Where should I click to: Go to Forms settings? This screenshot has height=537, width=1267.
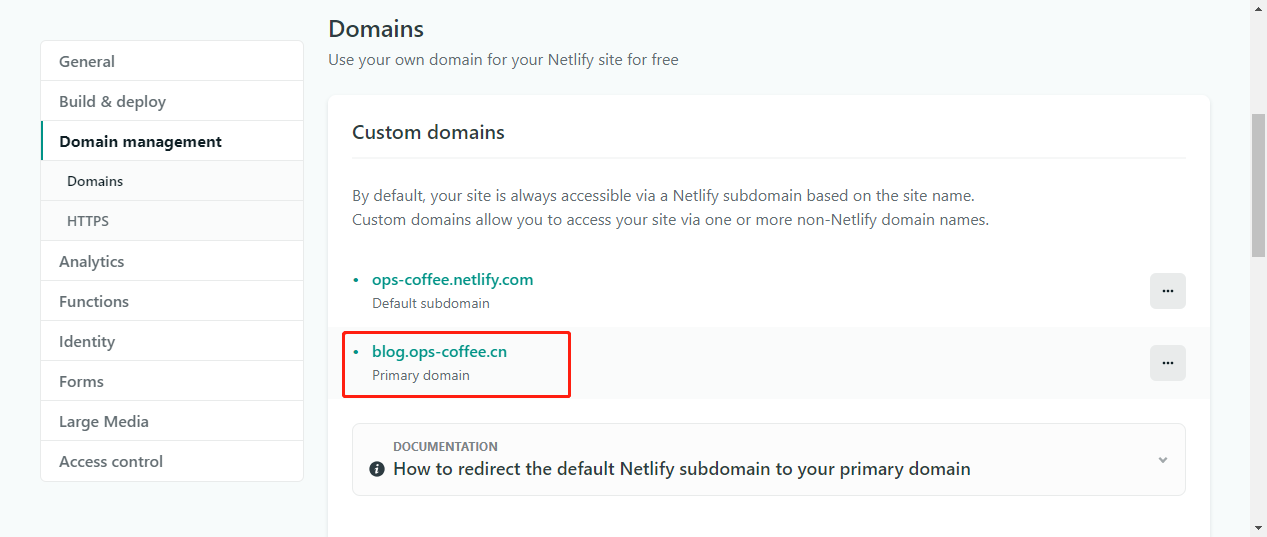pos(81,381)
